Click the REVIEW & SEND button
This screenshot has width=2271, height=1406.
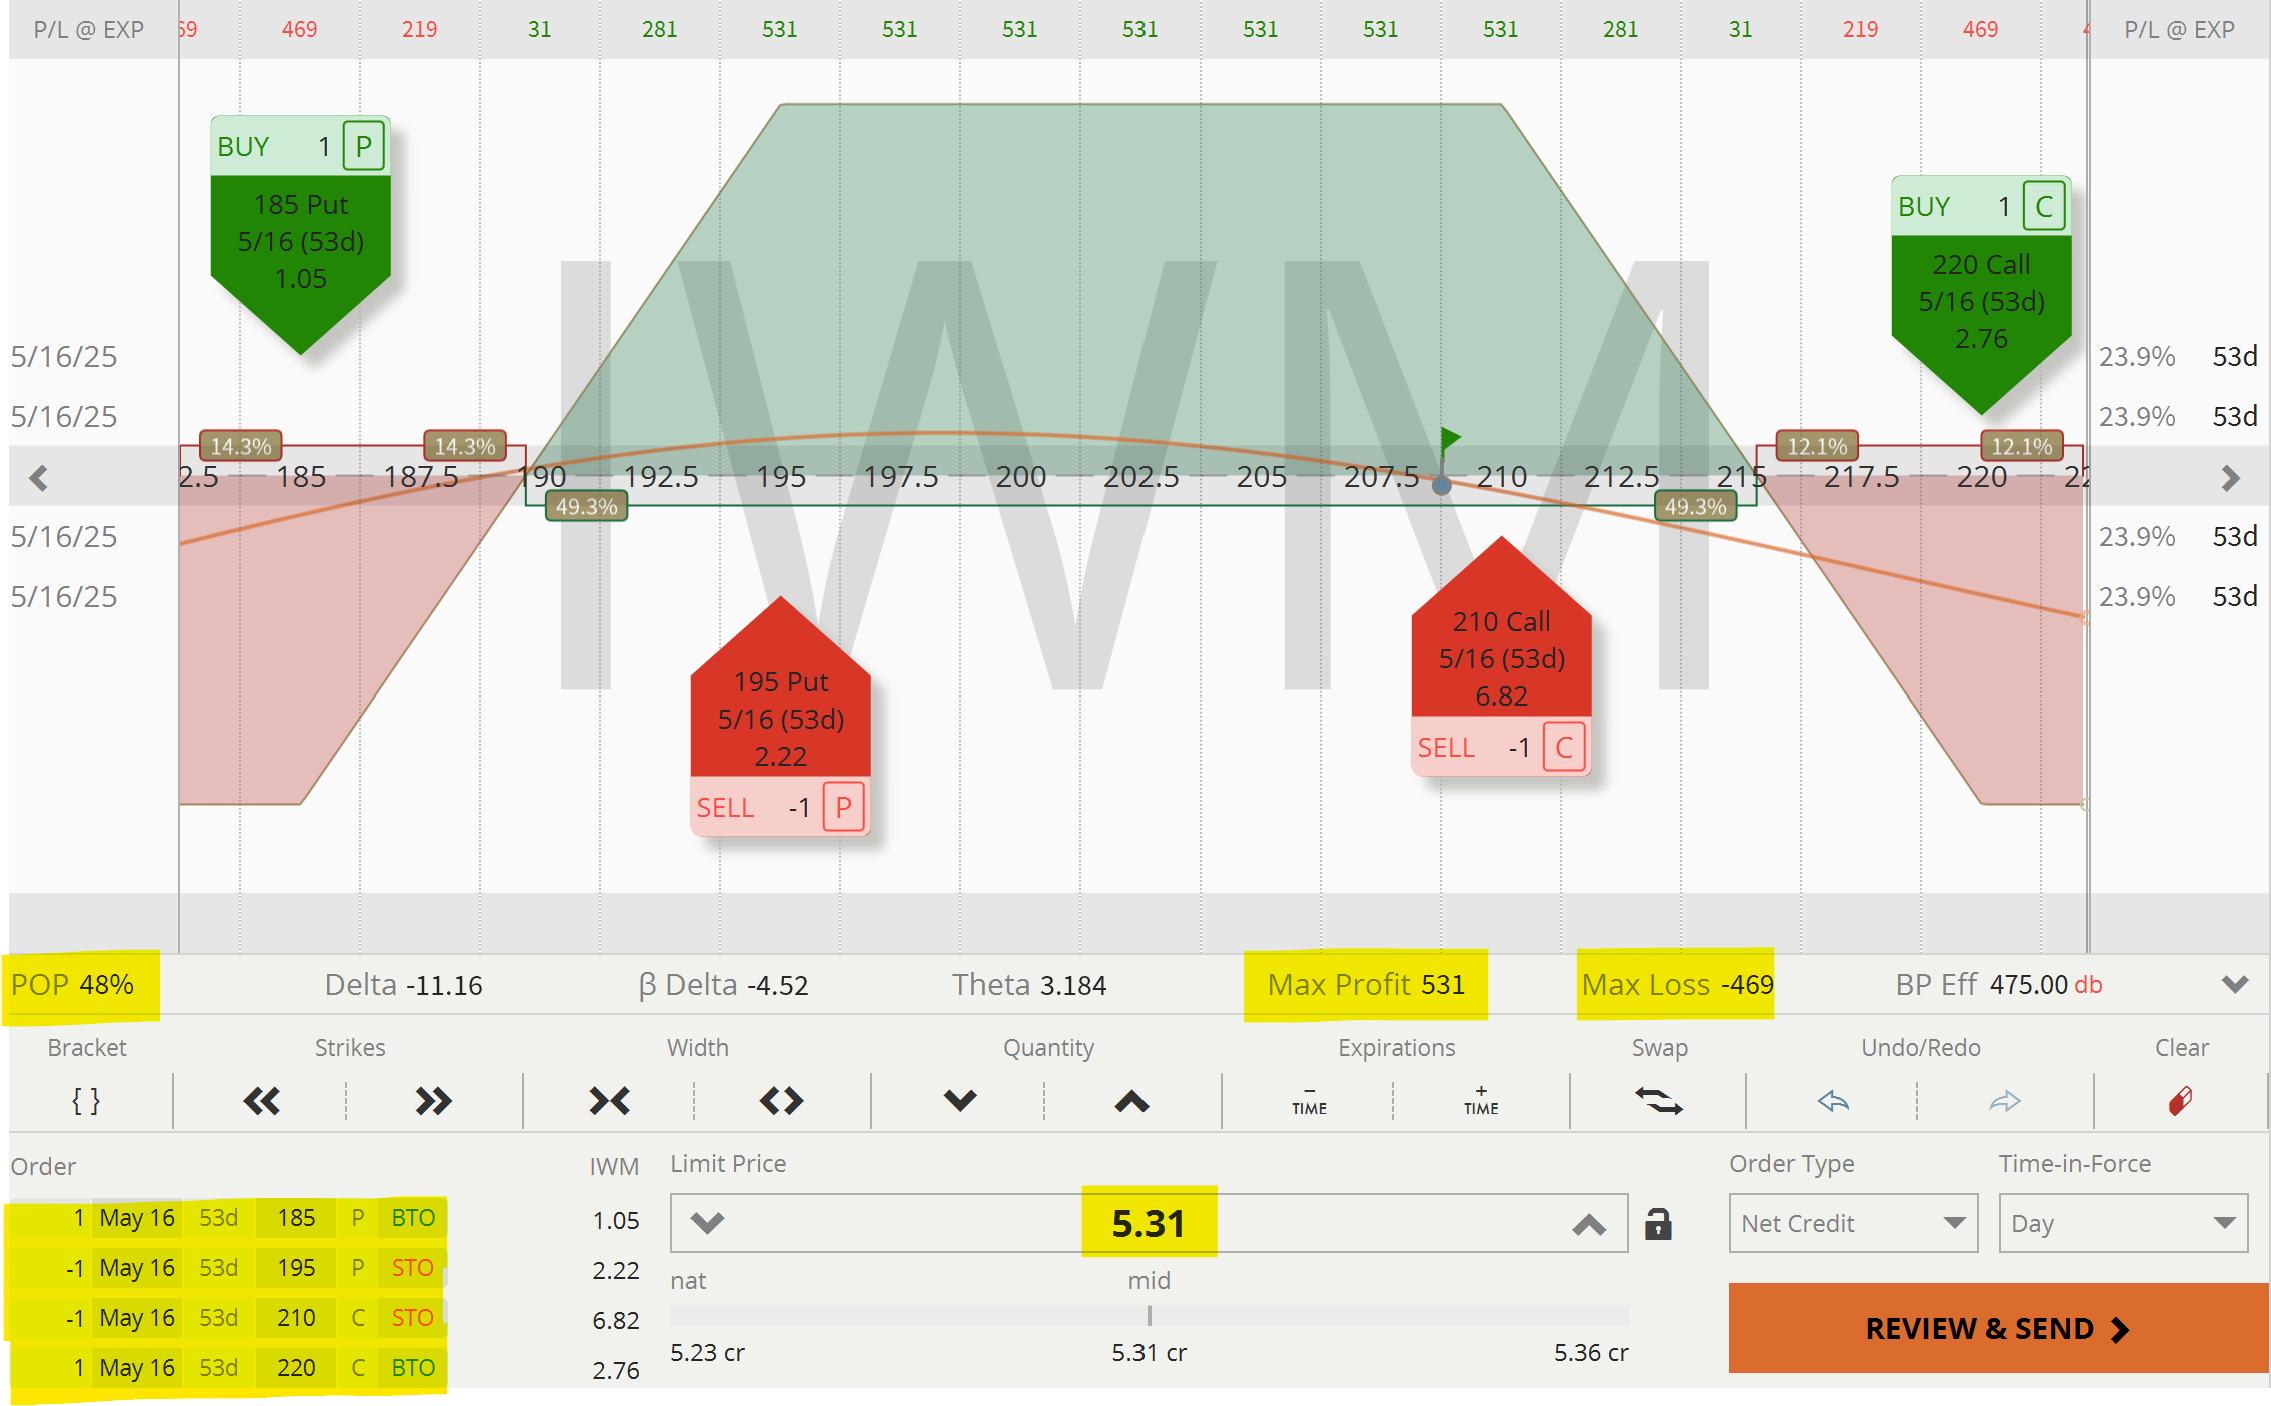coord(1998,1328)
